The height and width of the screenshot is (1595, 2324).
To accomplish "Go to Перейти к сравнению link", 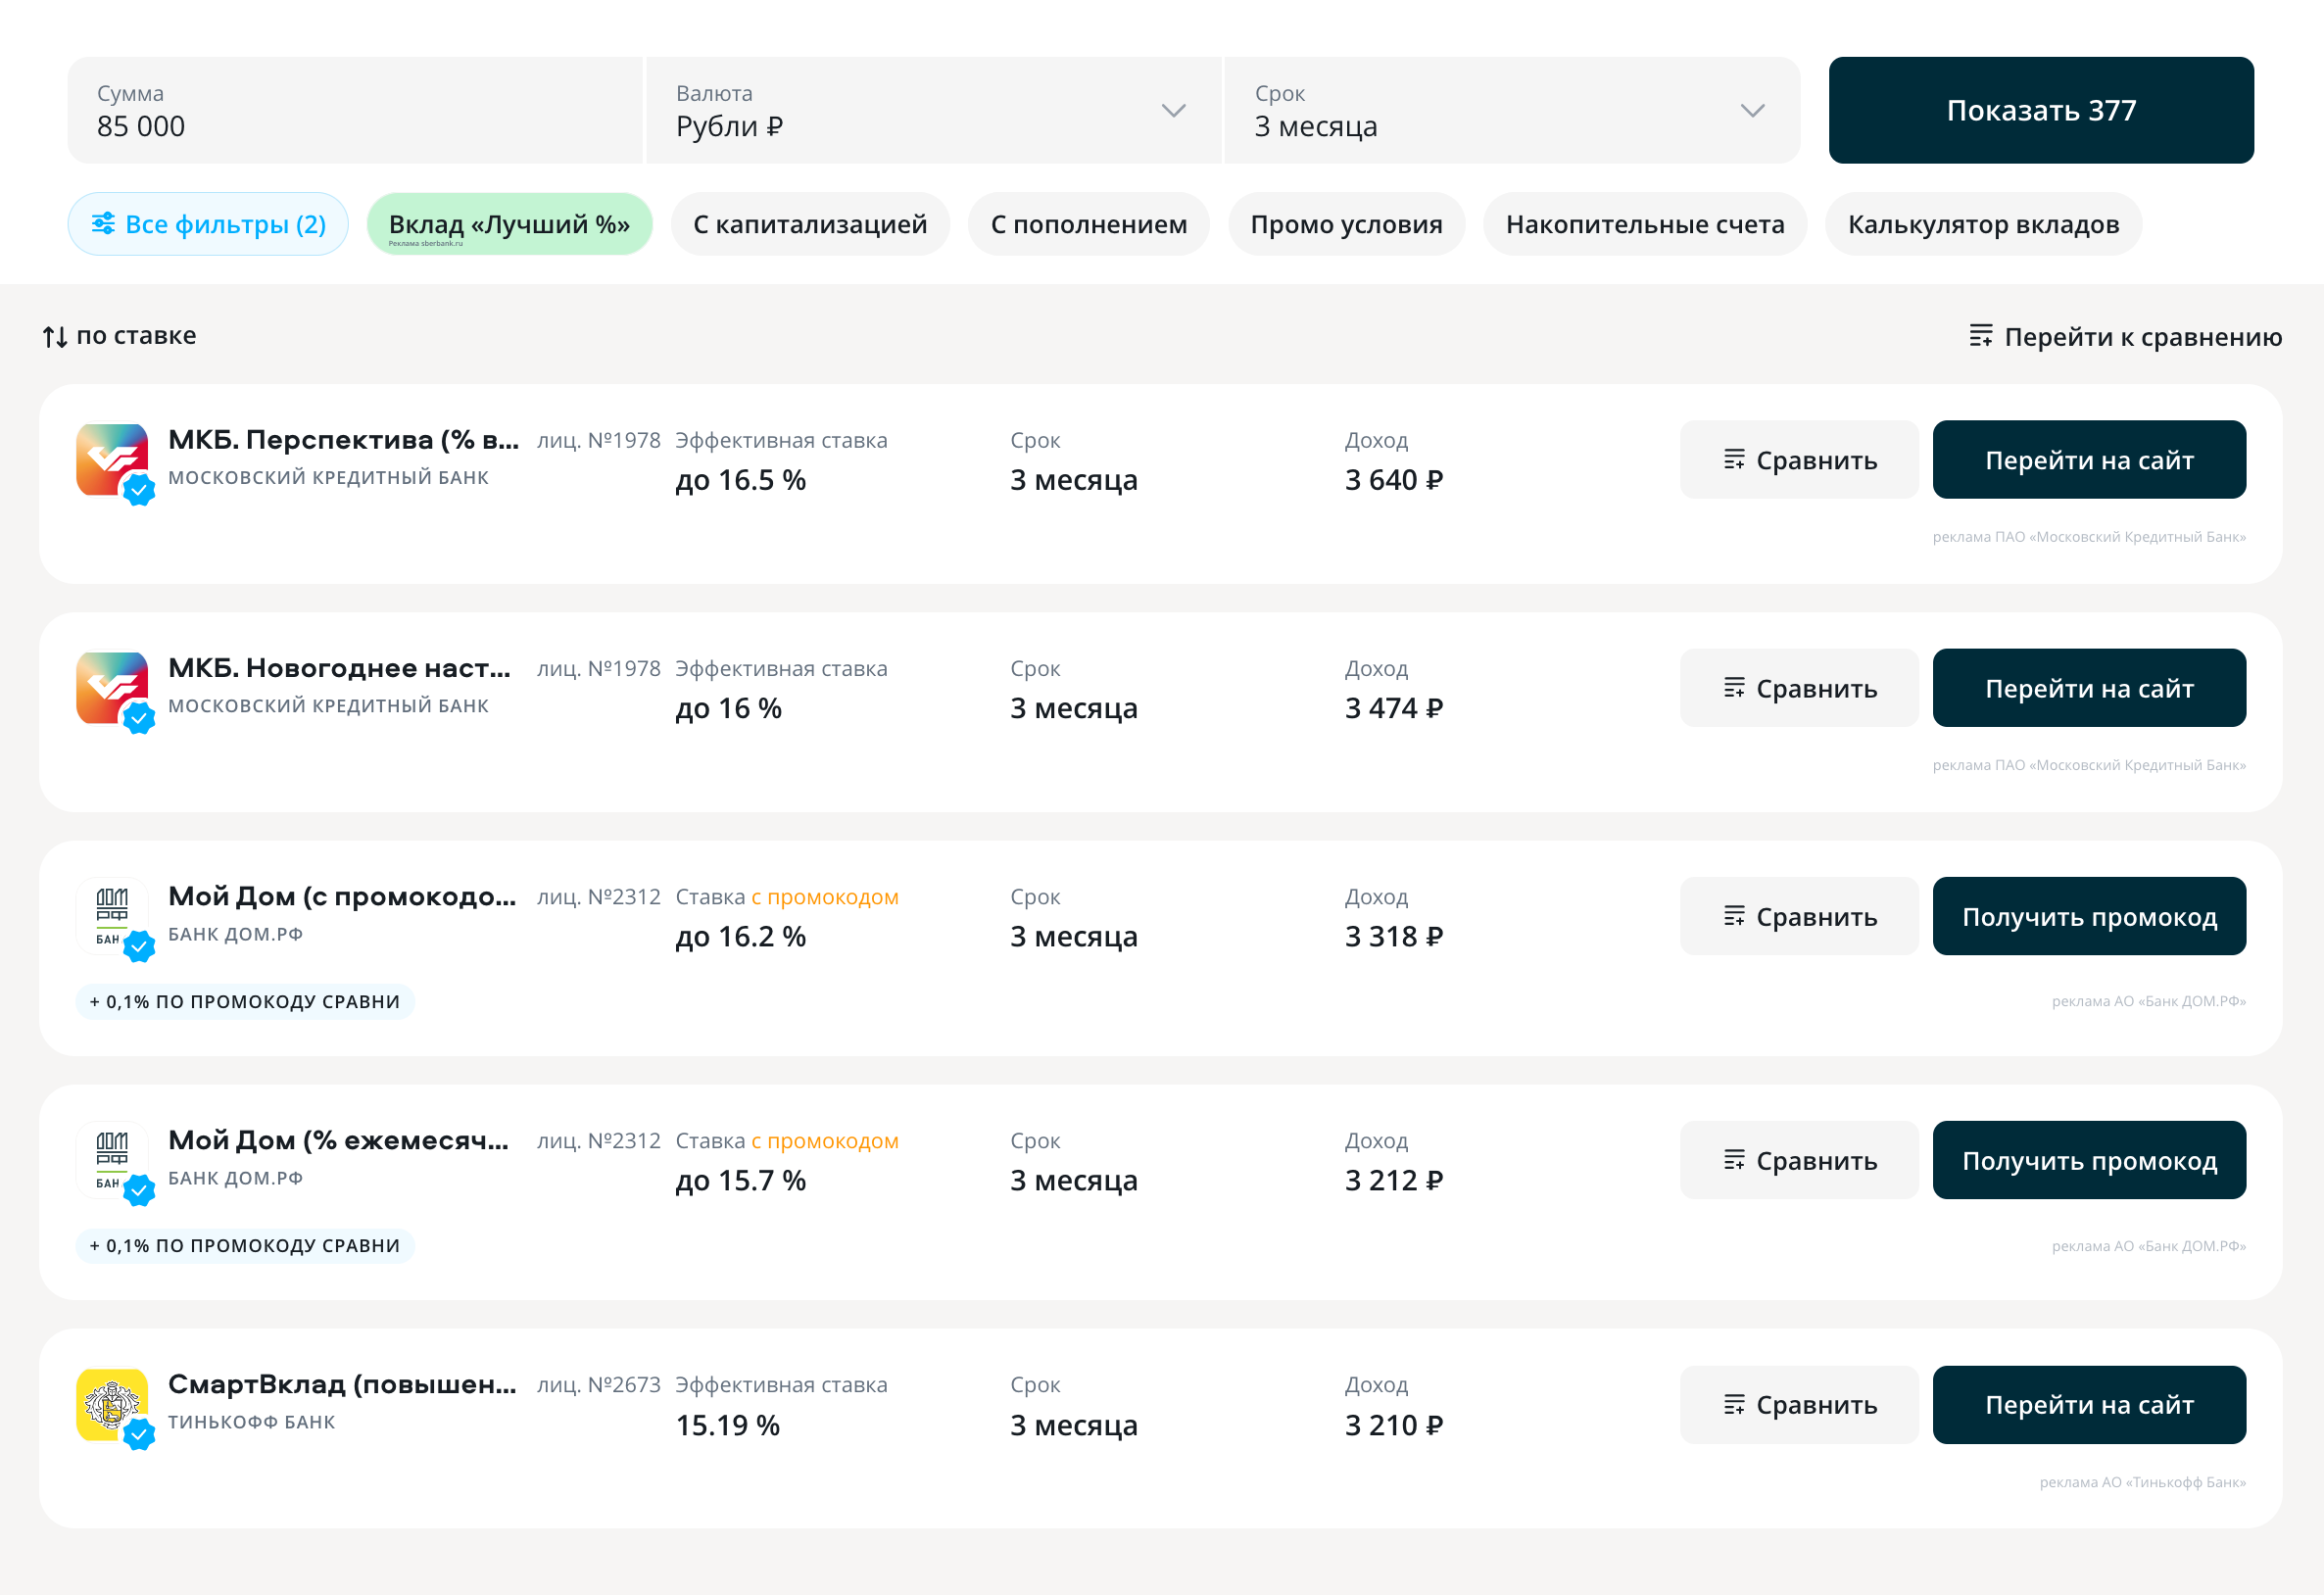I will coord(2126,337).
